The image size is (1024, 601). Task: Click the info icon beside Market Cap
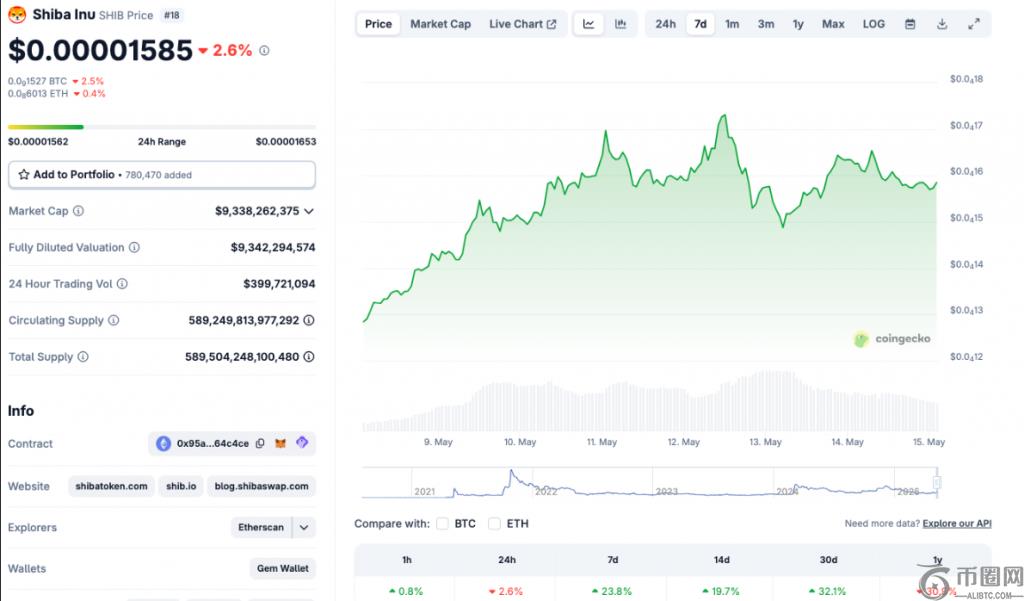[x=79, y=211]
